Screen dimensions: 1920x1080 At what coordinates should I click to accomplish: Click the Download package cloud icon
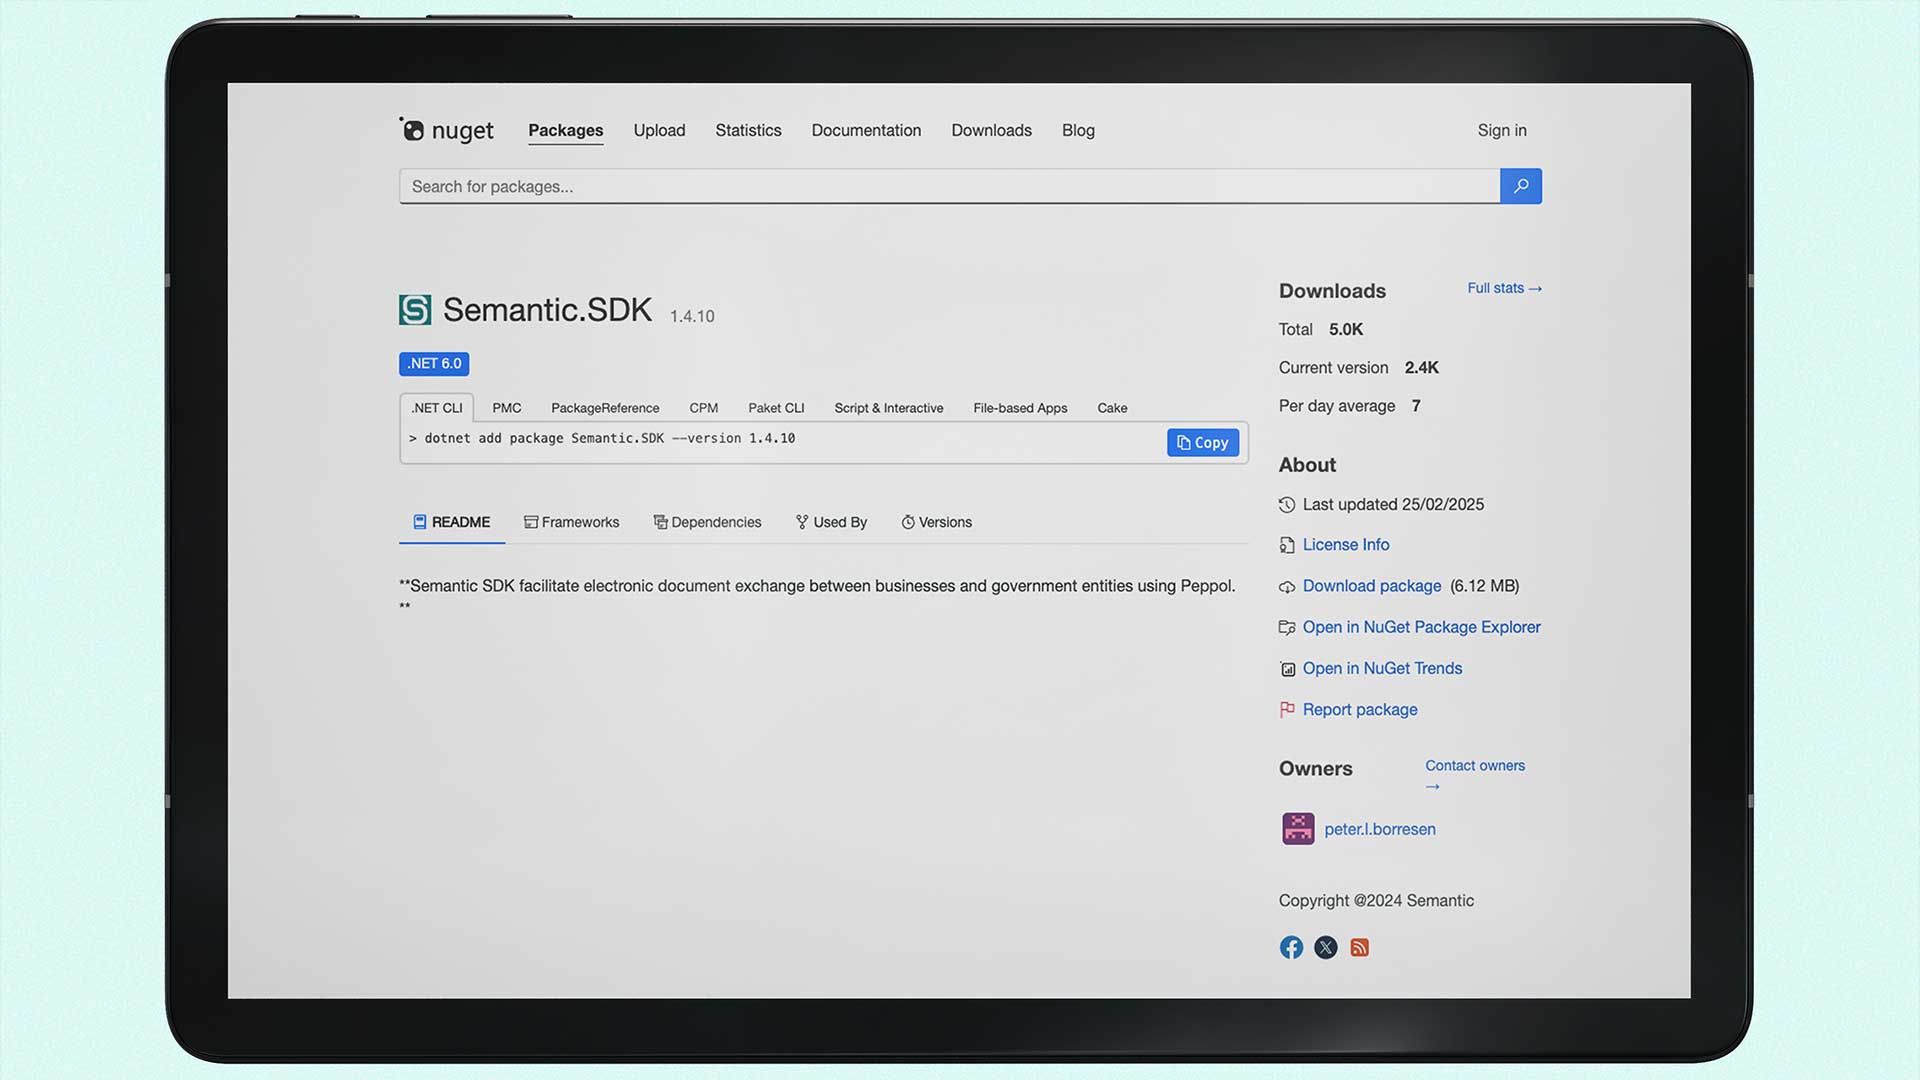[x=1287, y=587]
